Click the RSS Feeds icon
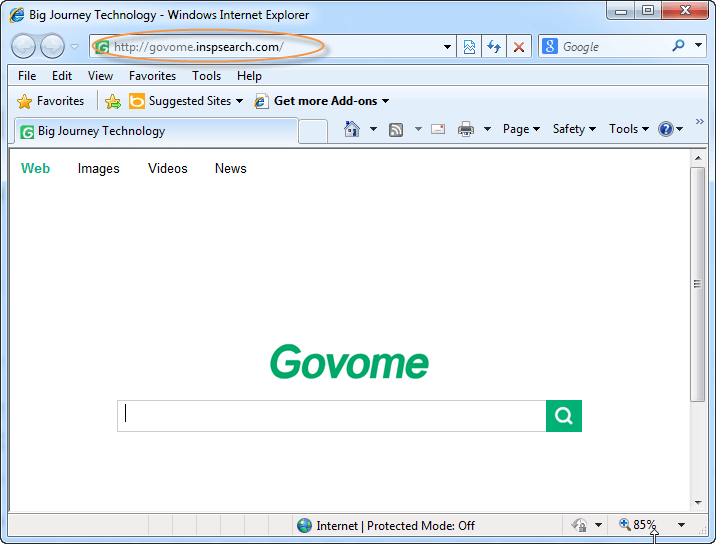This screenshot has width=716, height=544. 396,130
